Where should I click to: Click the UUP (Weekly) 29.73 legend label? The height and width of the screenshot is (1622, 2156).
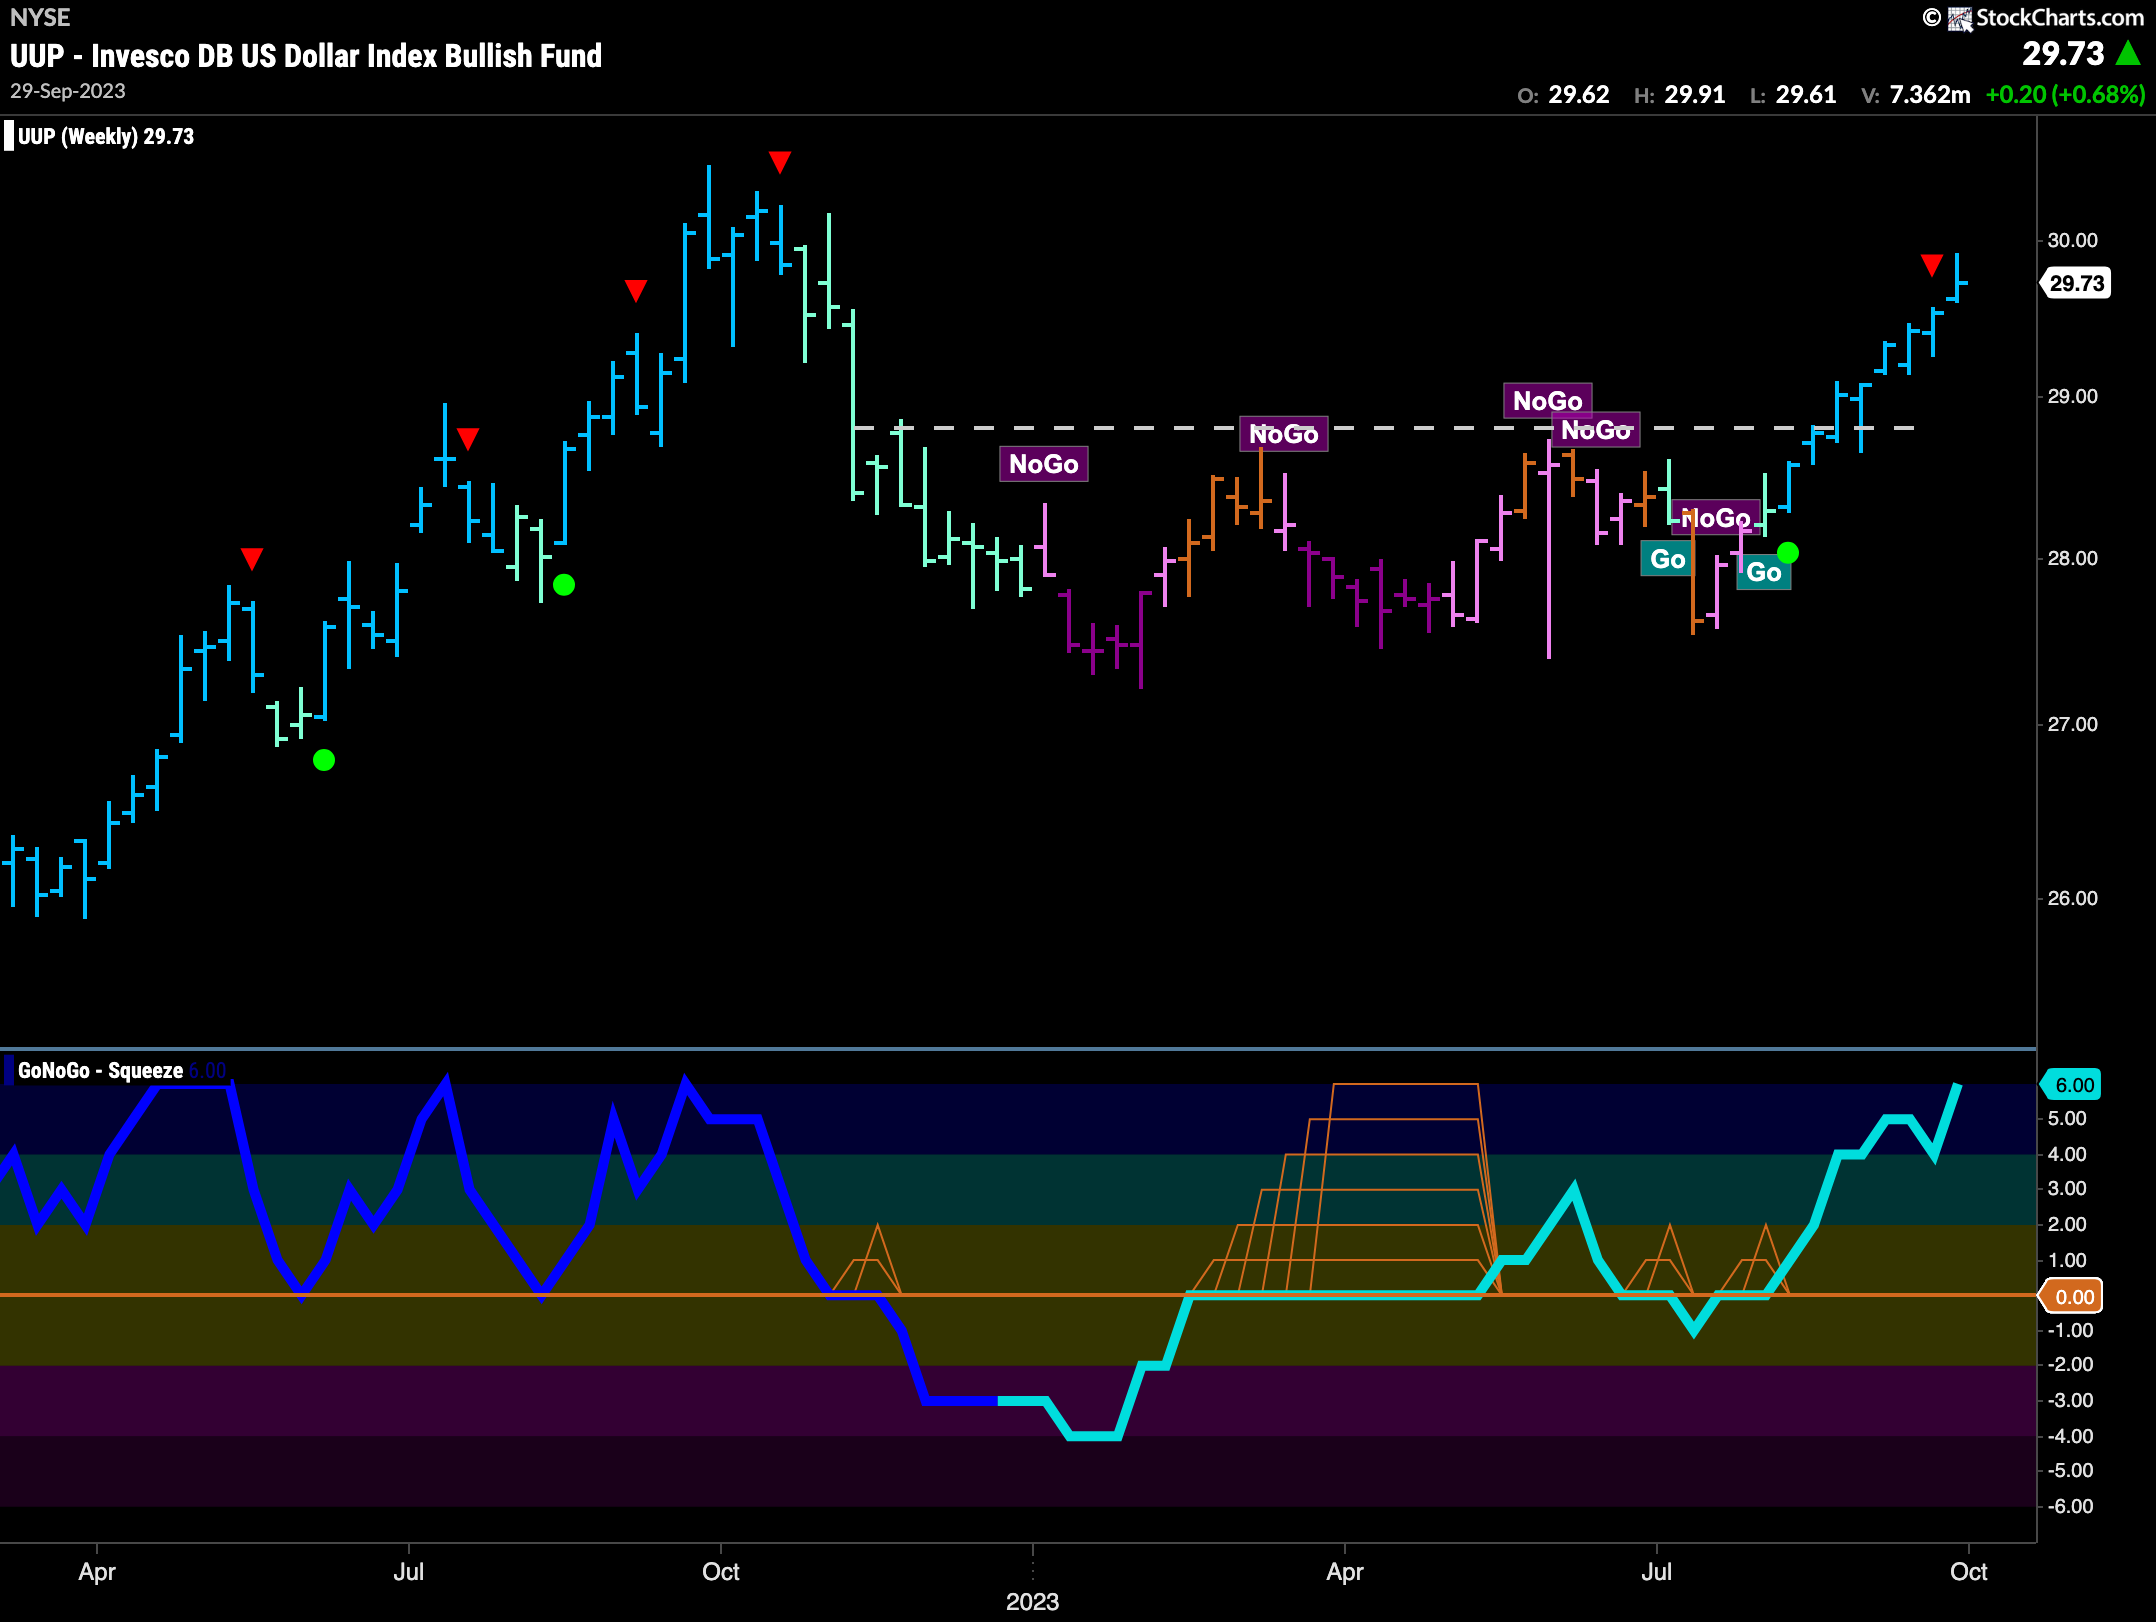point(106,136)
